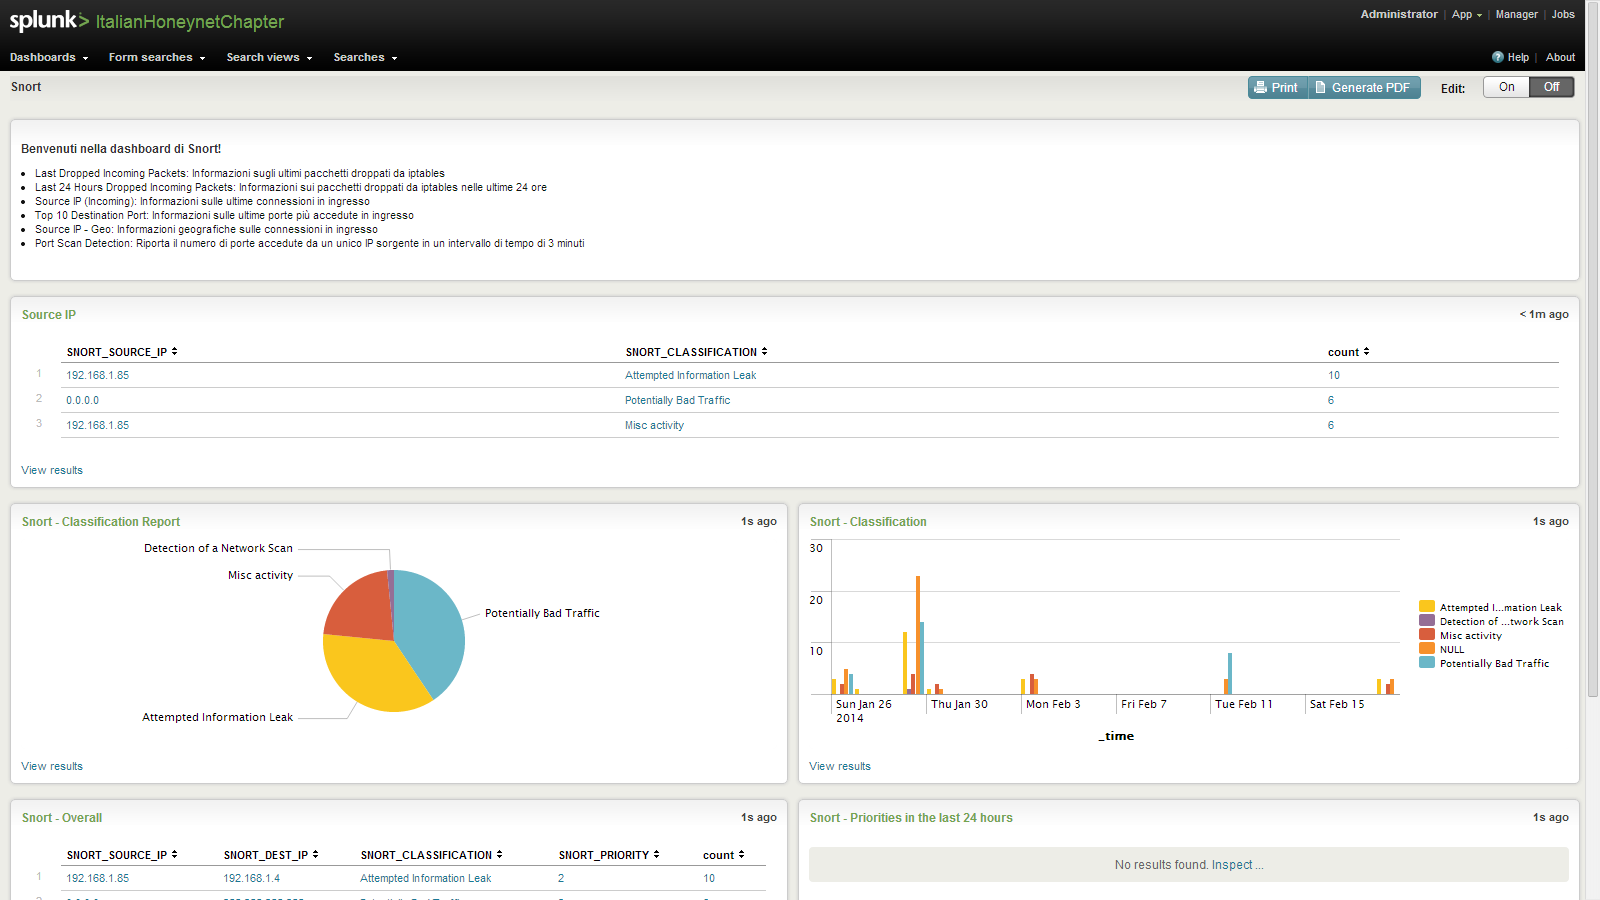The width and height of the screenshot is (1600, 900).
Task: Click destination IP 192.168.1.4 in Overall table
Action: coord(252,878)
